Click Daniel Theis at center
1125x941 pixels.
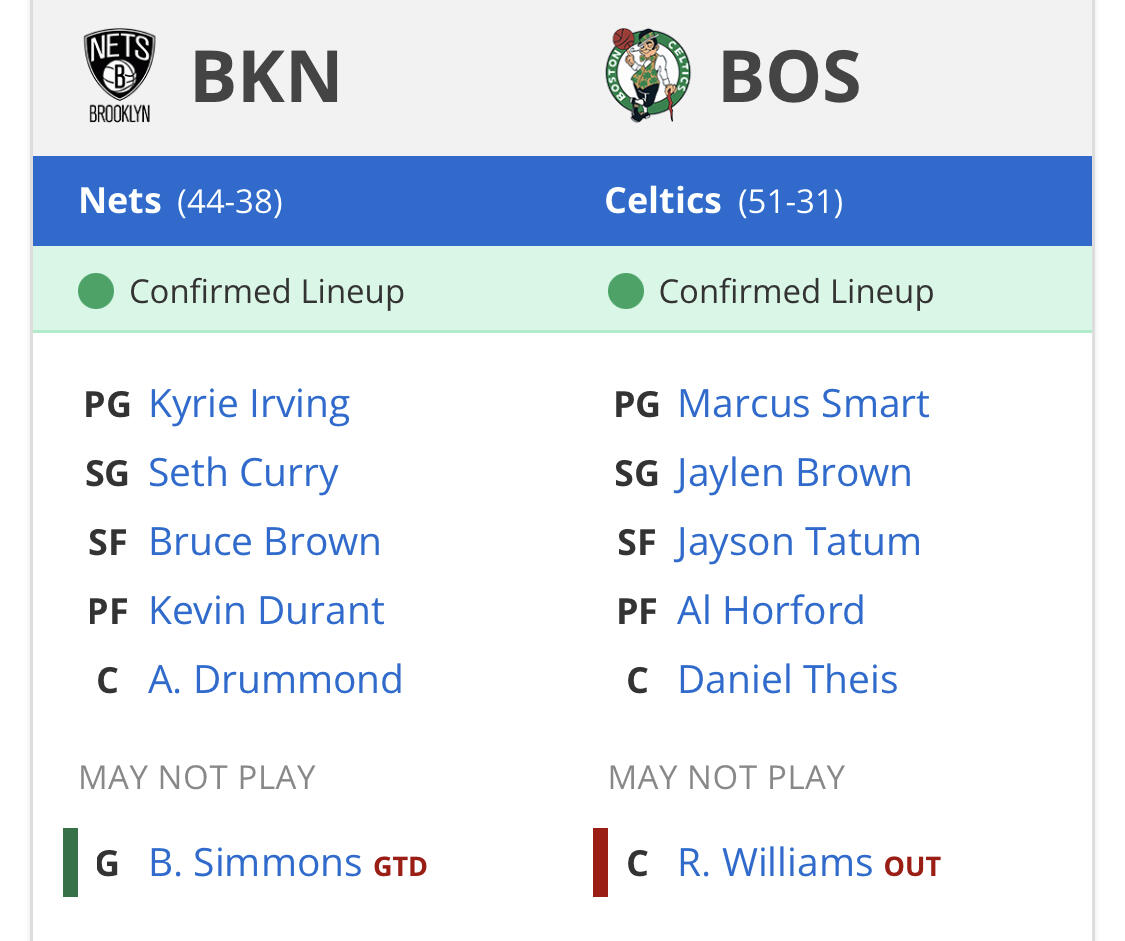tap(787, 680)
